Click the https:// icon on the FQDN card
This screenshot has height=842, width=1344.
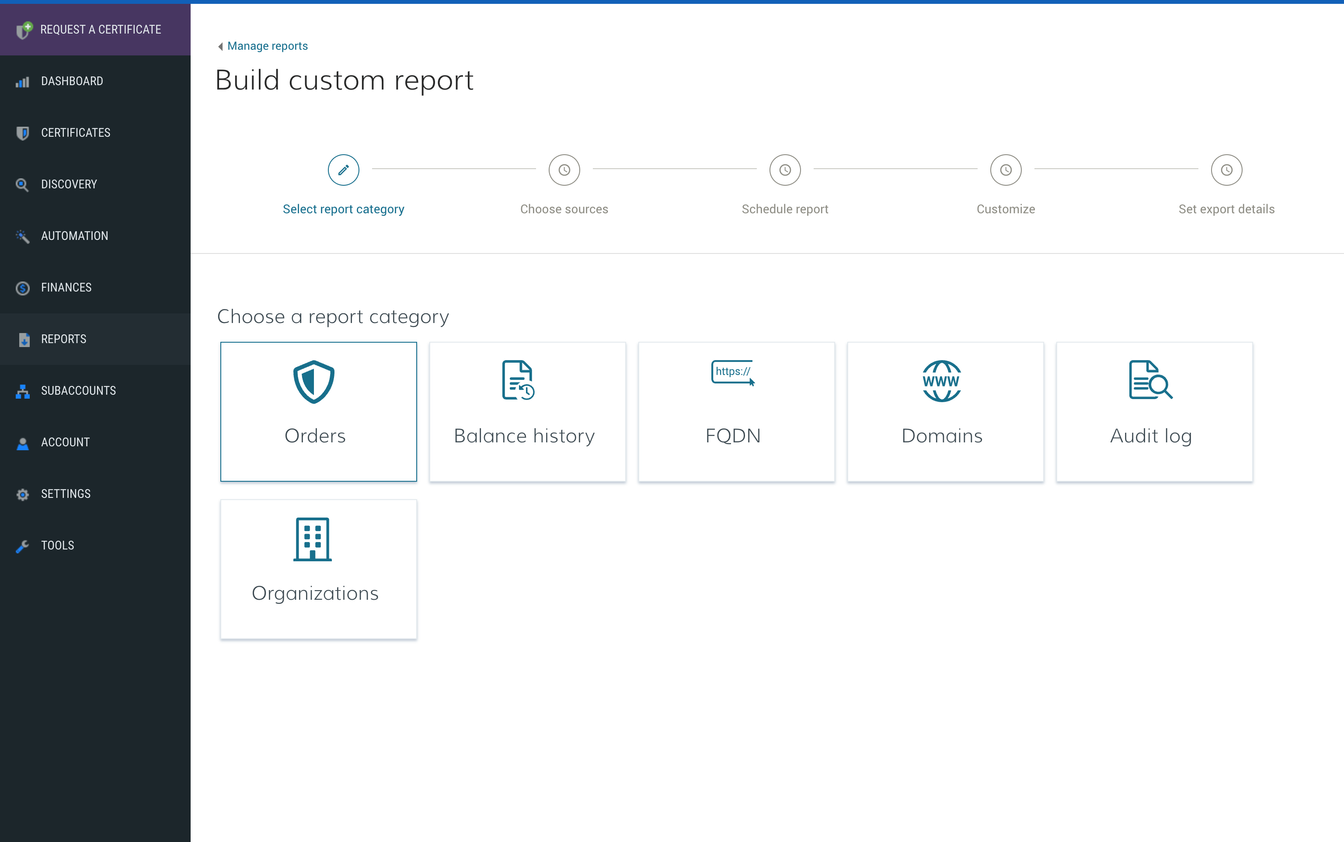[x=734, y=372]
